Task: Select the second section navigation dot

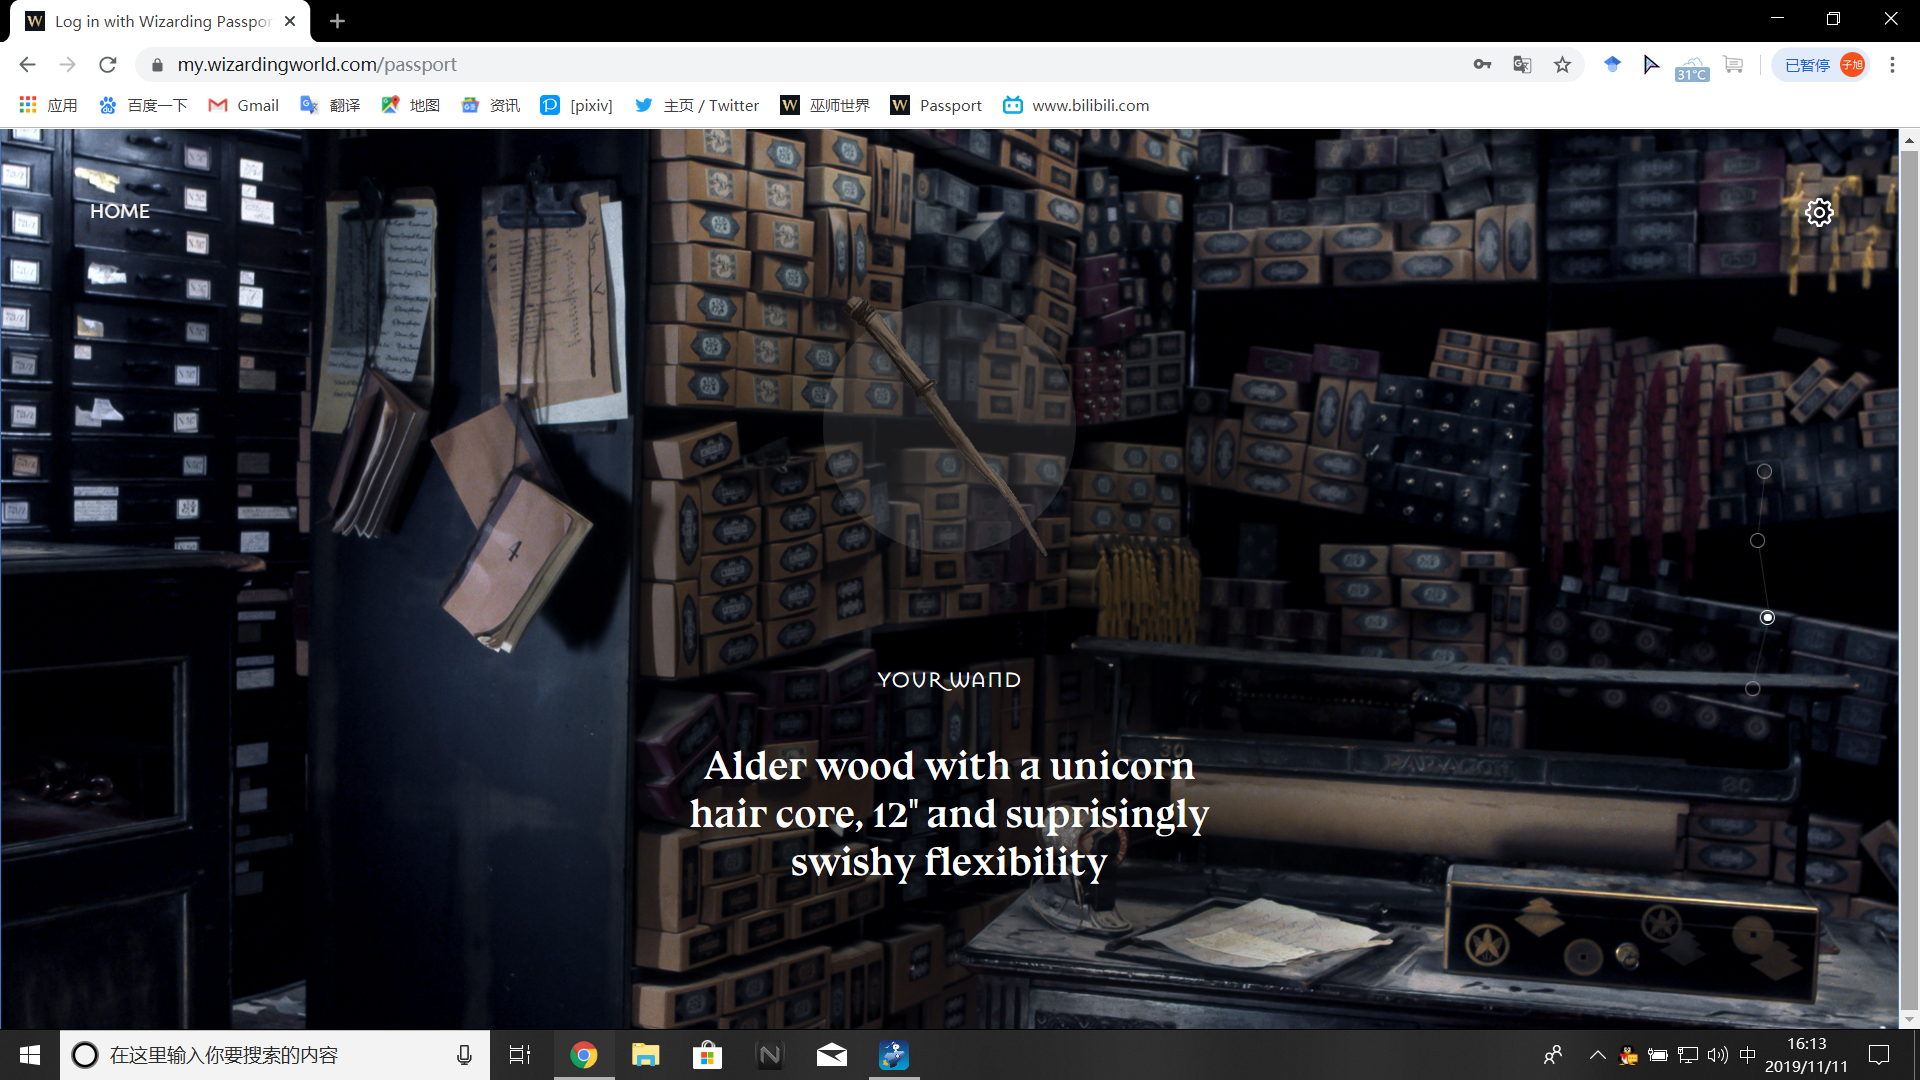Action: 1757,541
